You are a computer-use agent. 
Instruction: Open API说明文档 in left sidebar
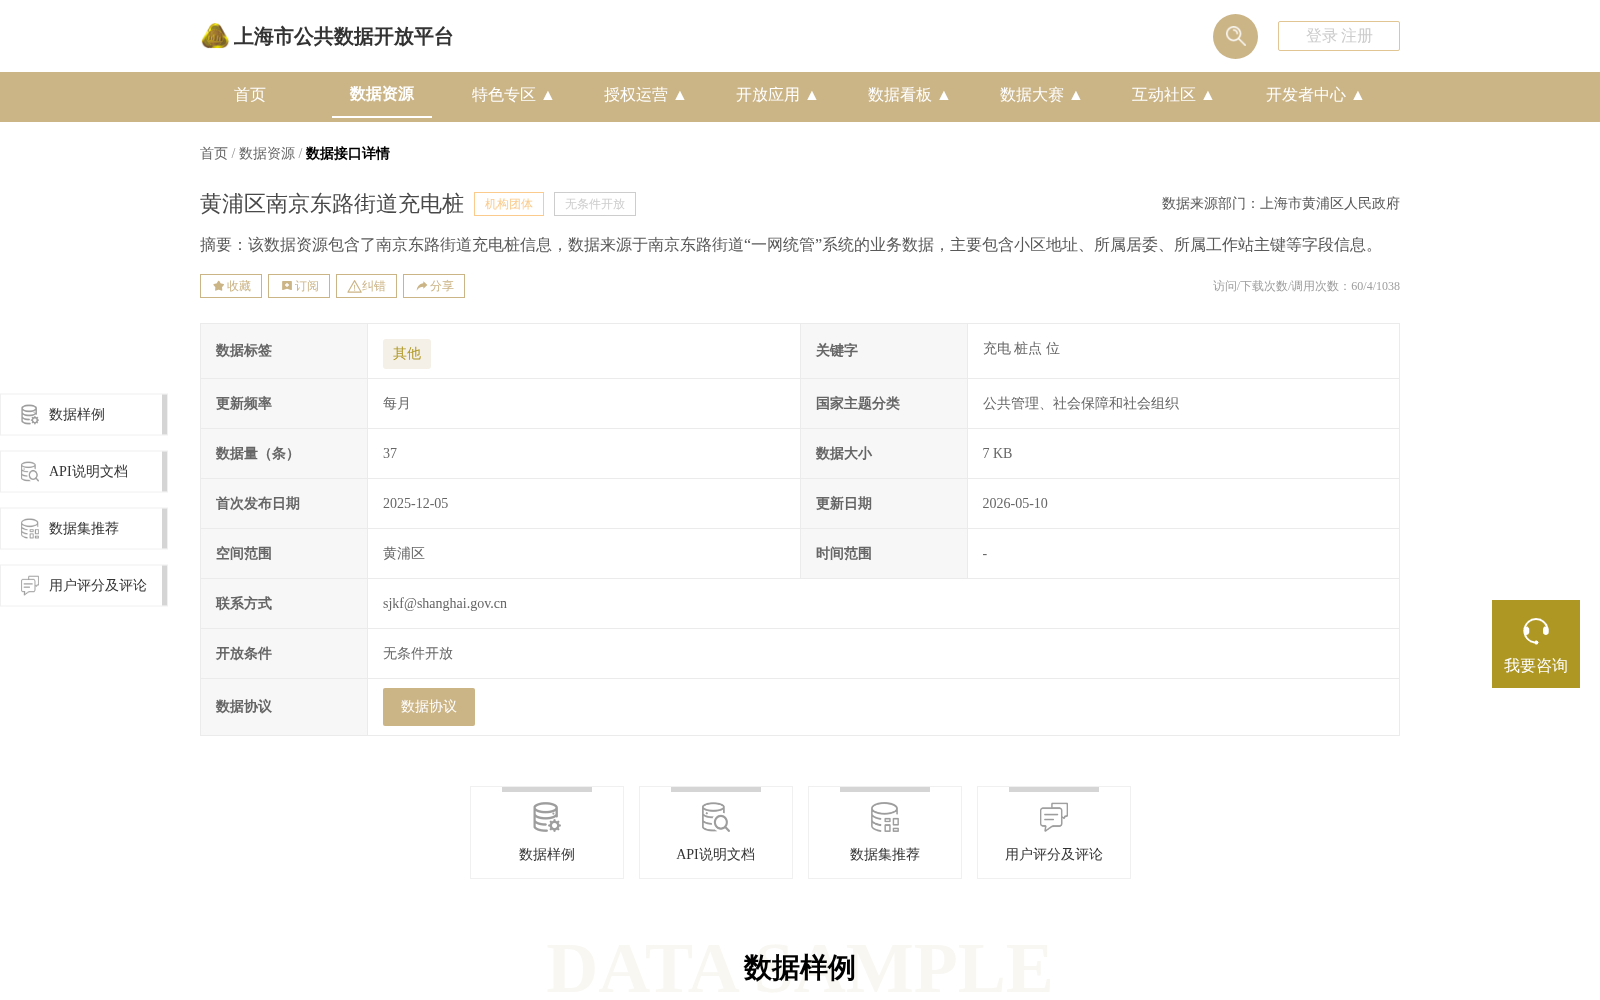(x=84, y=472)
